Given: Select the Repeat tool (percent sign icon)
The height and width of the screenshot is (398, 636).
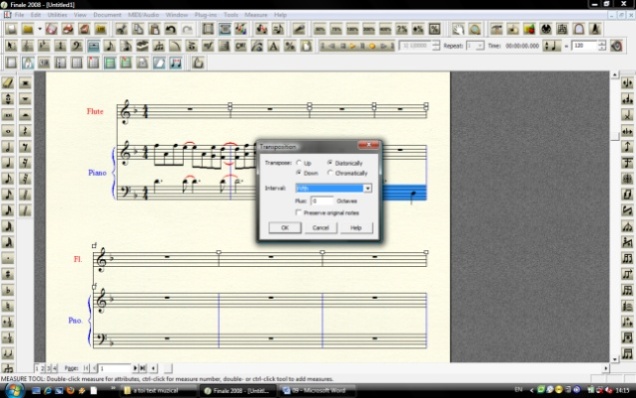Looking at the screenshot, I should coord(290,46).
